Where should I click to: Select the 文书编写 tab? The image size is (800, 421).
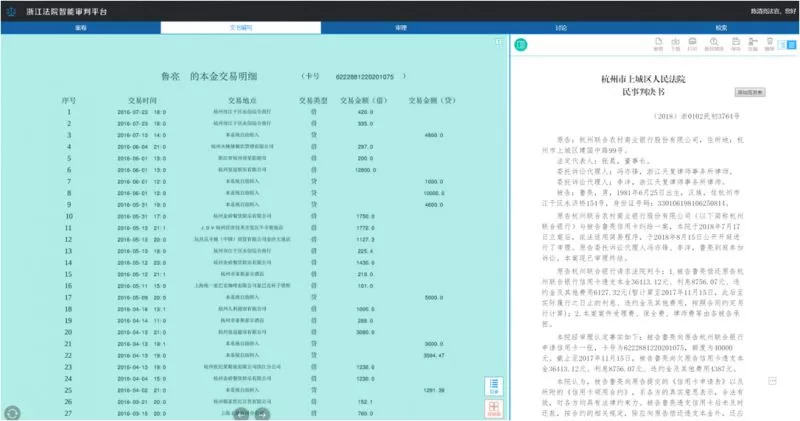[241, 28]
